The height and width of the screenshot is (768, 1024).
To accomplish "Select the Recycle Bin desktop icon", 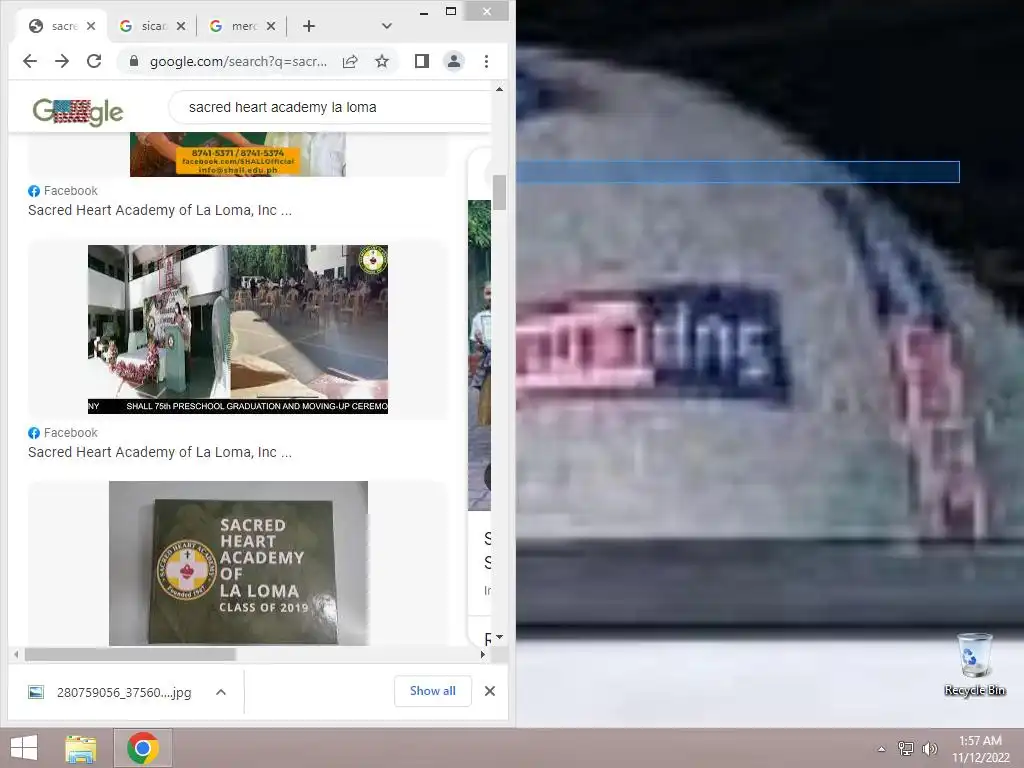I will 974,664.
